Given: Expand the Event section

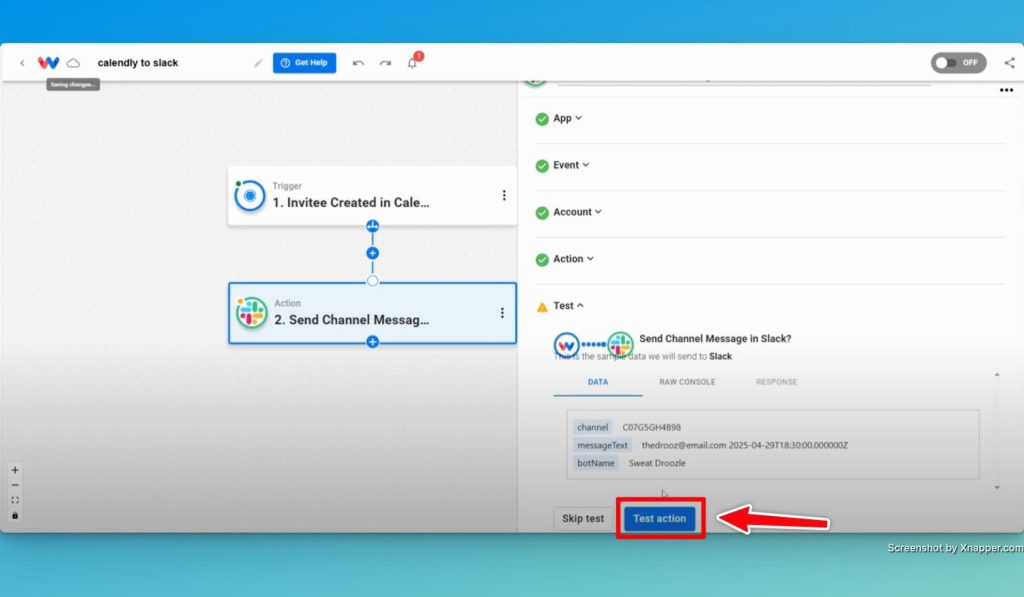Looking at the screenshot, I should click(571, 165).
